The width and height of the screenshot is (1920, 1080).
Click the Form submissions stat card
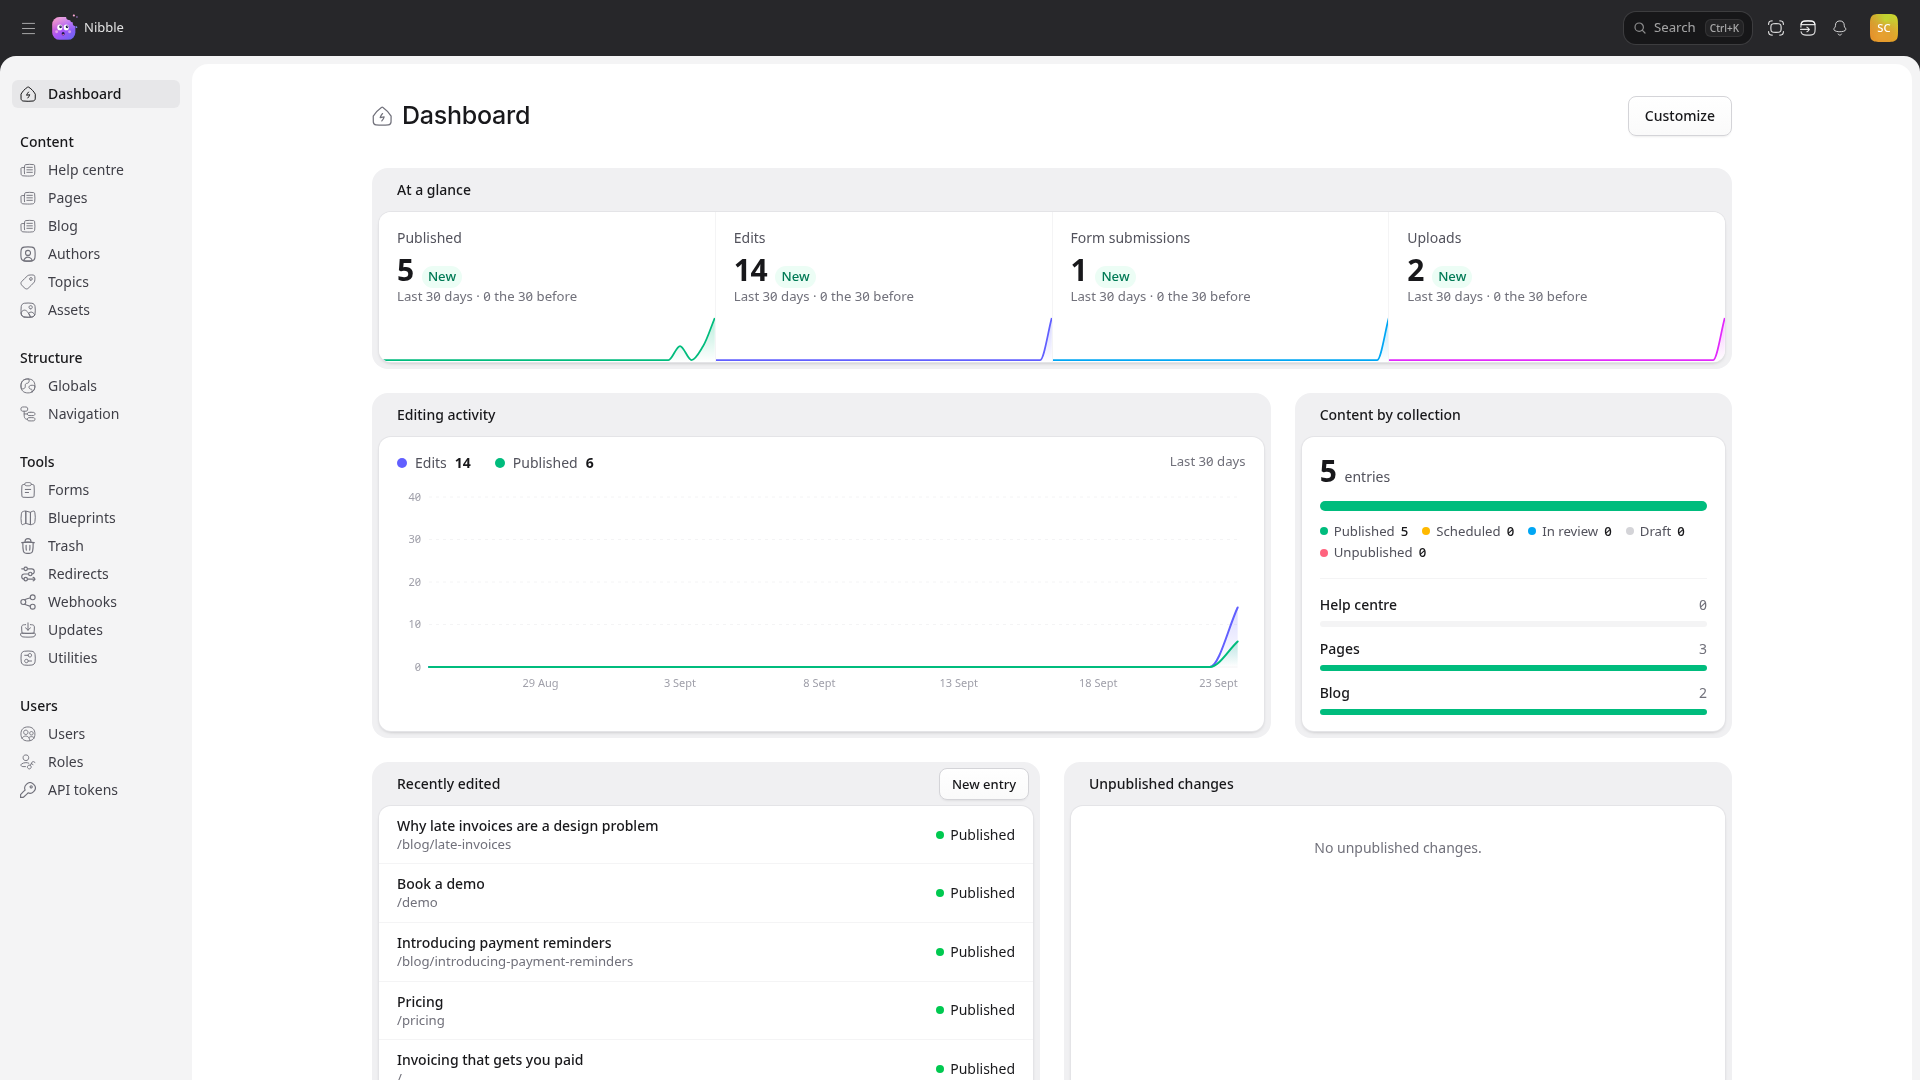pyautogui.click(x=1220, y=287)
